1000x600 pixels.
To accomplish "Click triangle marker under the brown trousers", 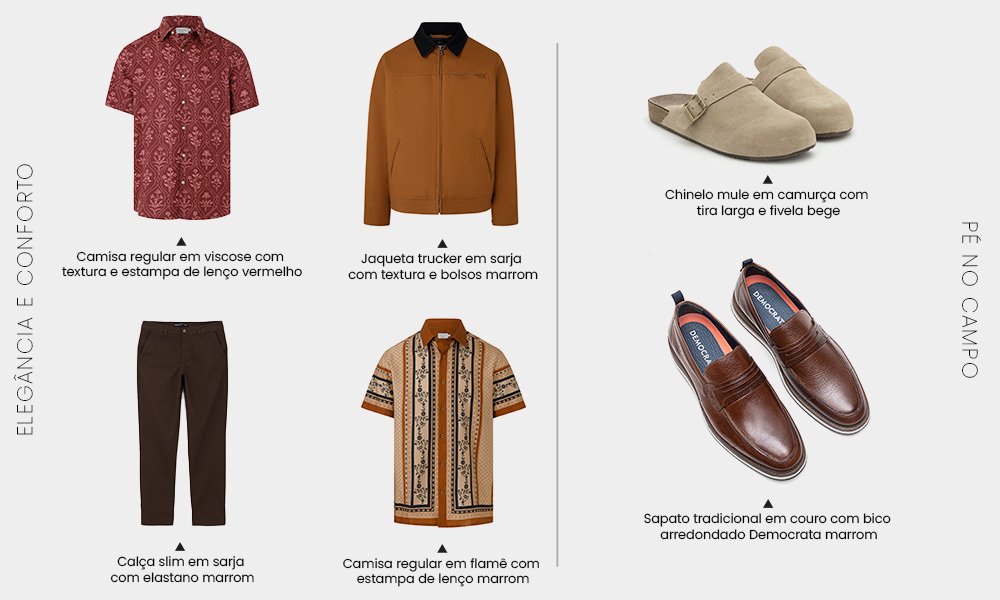I will 180,547.
